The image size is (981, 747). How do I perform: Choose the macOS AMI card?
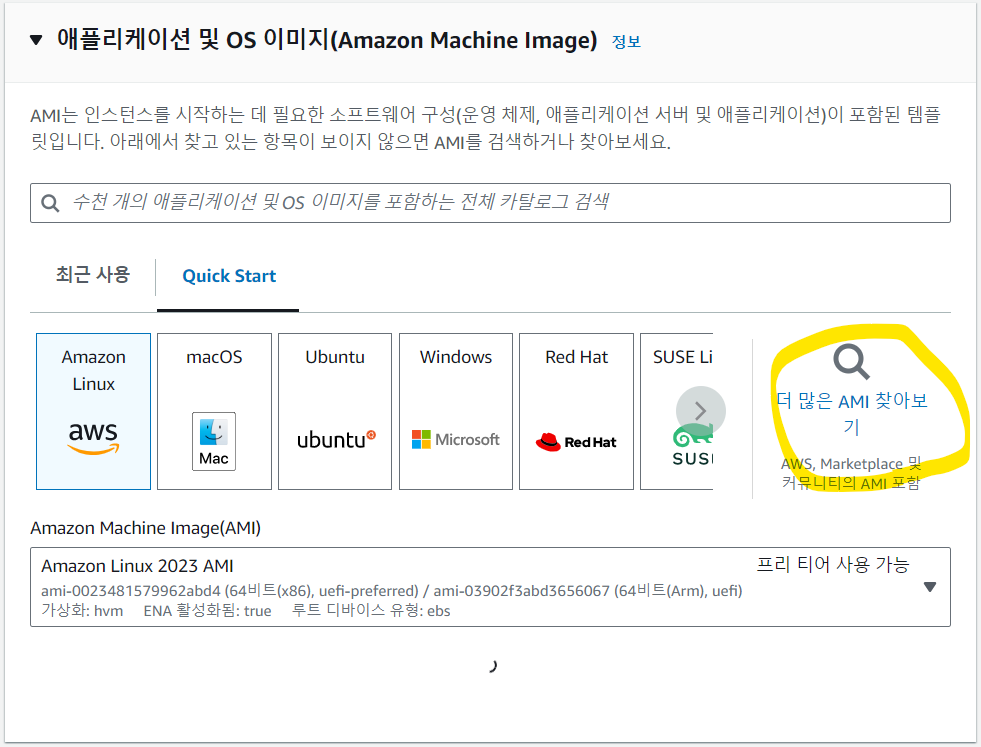point(214,411)
